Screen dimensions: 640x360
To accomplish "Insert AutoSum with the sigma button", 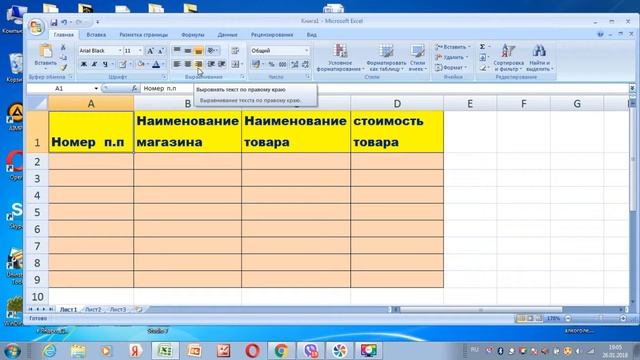I will click(482, 47).
